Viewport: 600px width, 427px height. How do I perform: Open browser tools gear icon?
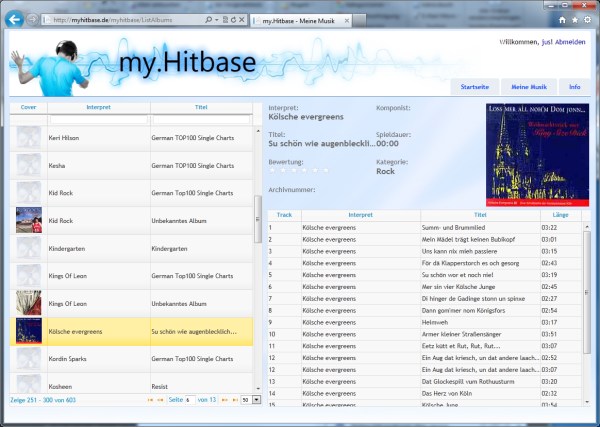coord(587,20)
